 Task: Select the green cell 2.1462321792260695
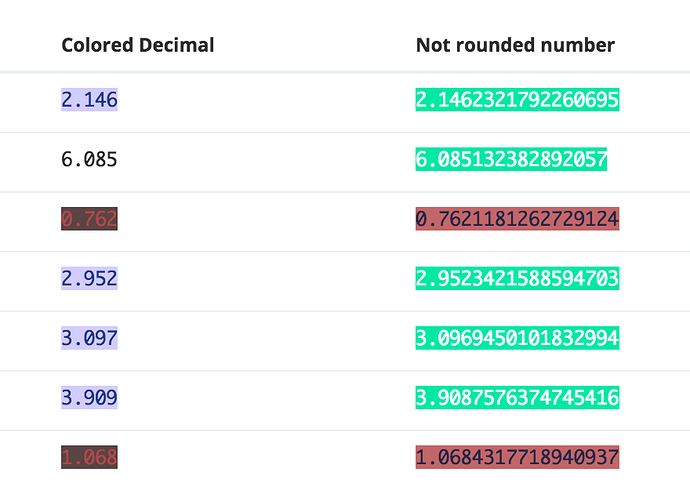tap(517, 99)
